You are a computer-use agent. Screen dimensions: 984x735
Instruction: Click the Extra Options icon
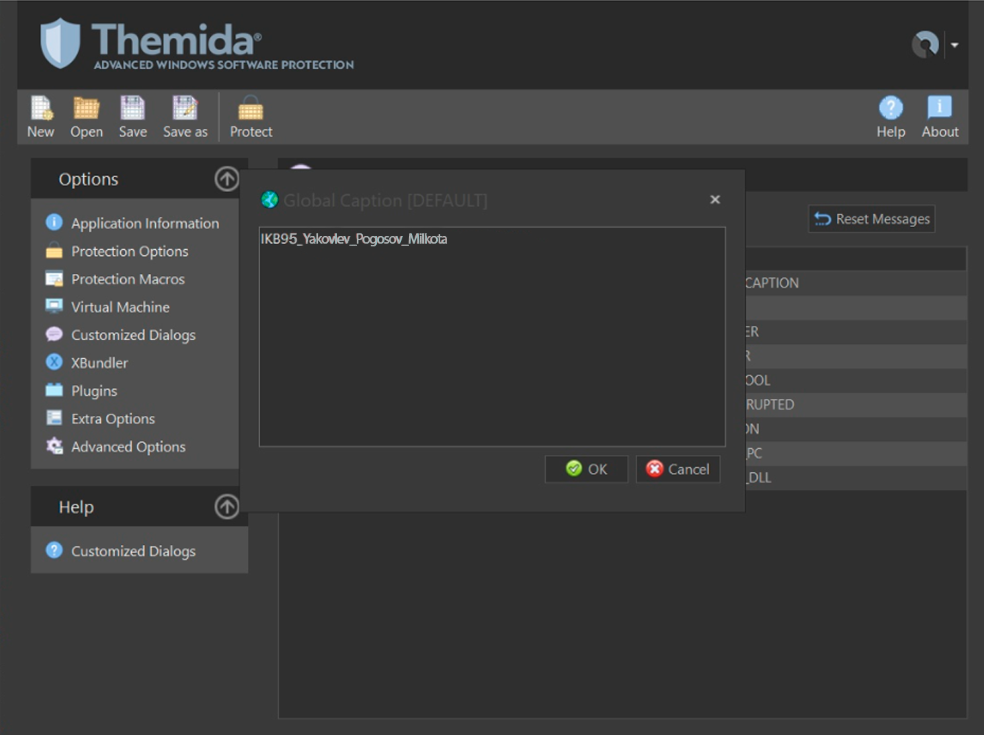(54, 417)
